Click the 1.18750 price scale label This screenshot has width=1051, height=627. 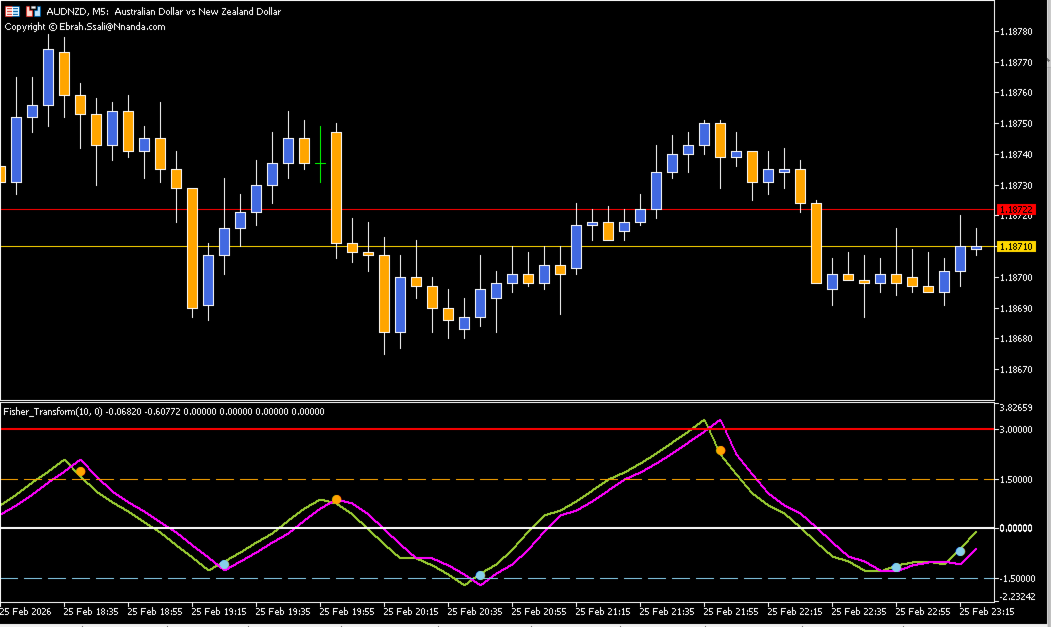[1015, 124]
